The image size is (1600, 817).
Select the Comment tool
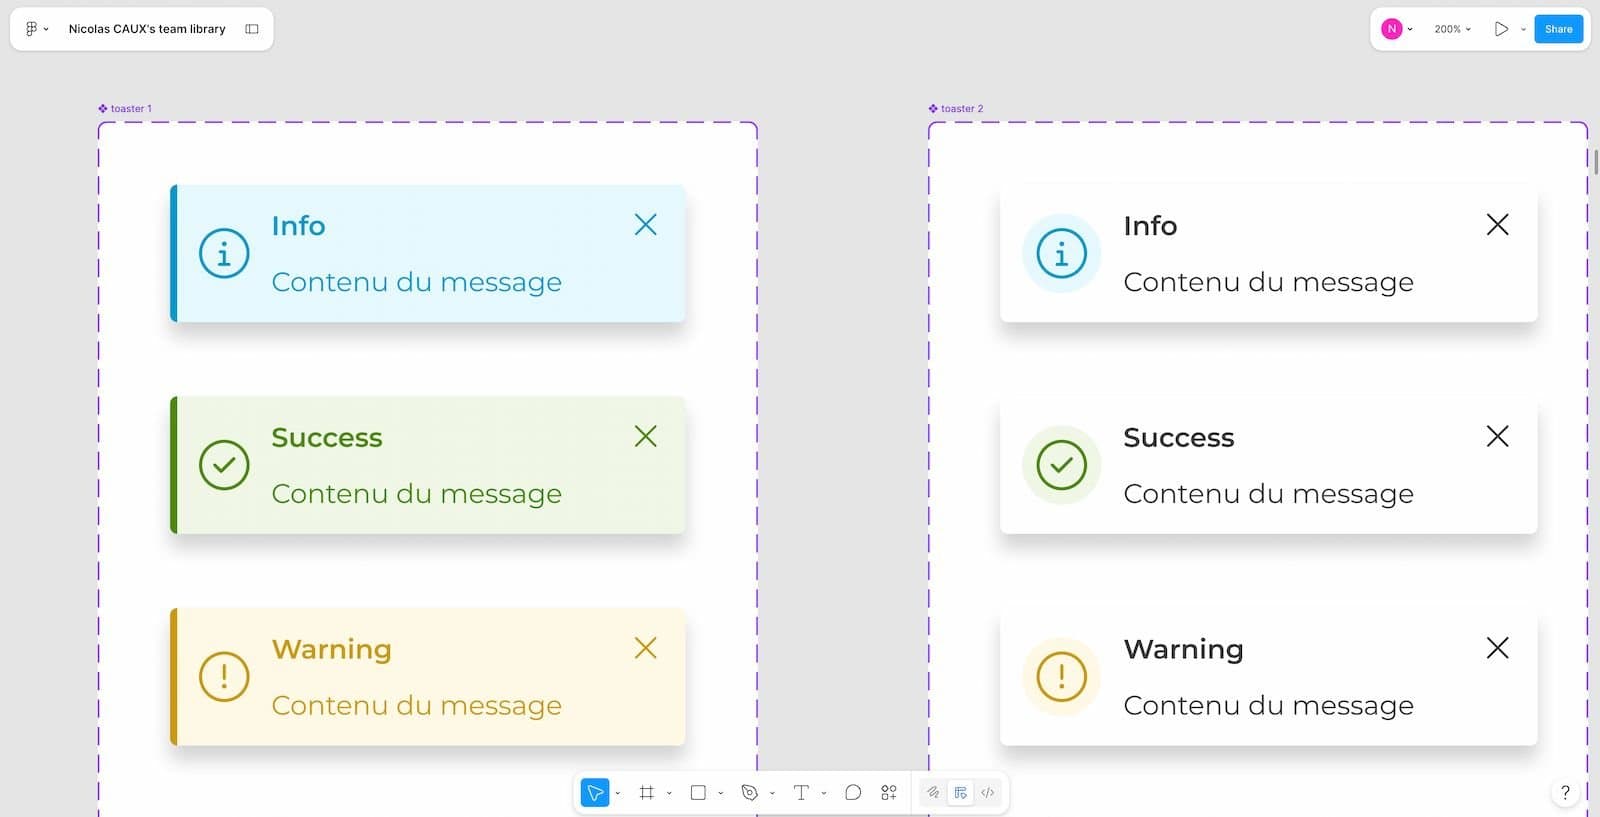(x=853, y=793)
